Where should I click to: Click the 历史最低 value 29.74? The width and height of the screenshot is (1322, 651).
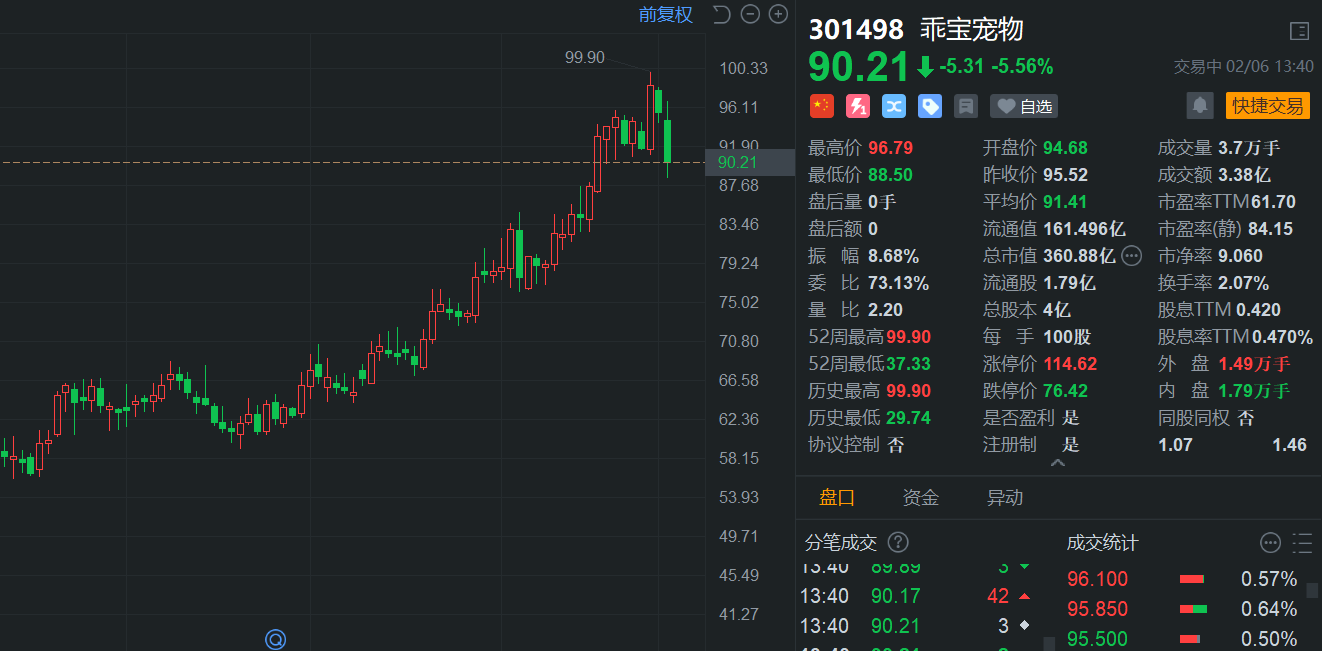[908, 418]
